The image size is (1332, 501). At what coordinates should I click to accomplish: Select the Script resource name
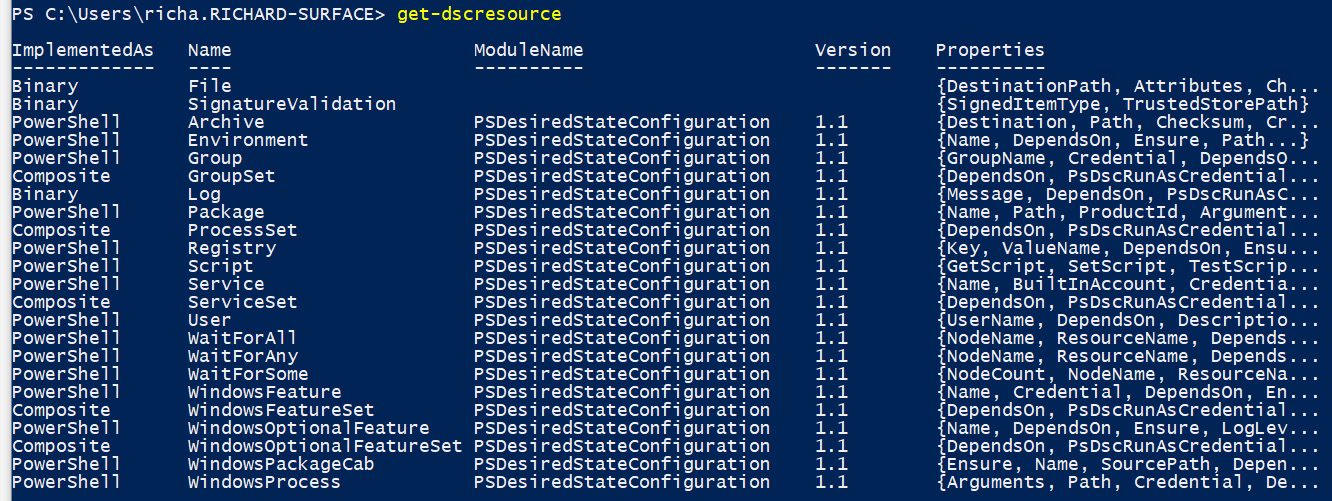click(220, 266)
